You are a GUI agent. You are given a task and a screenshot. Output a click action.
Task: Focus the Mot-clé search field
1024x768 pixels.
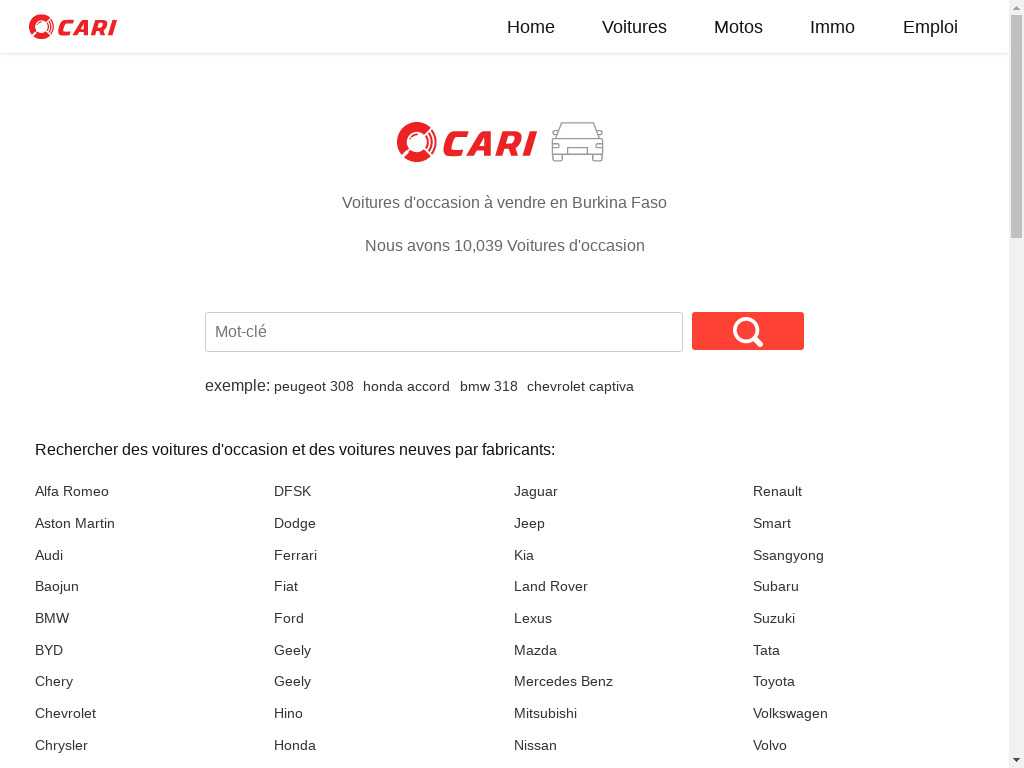(443, 332)
